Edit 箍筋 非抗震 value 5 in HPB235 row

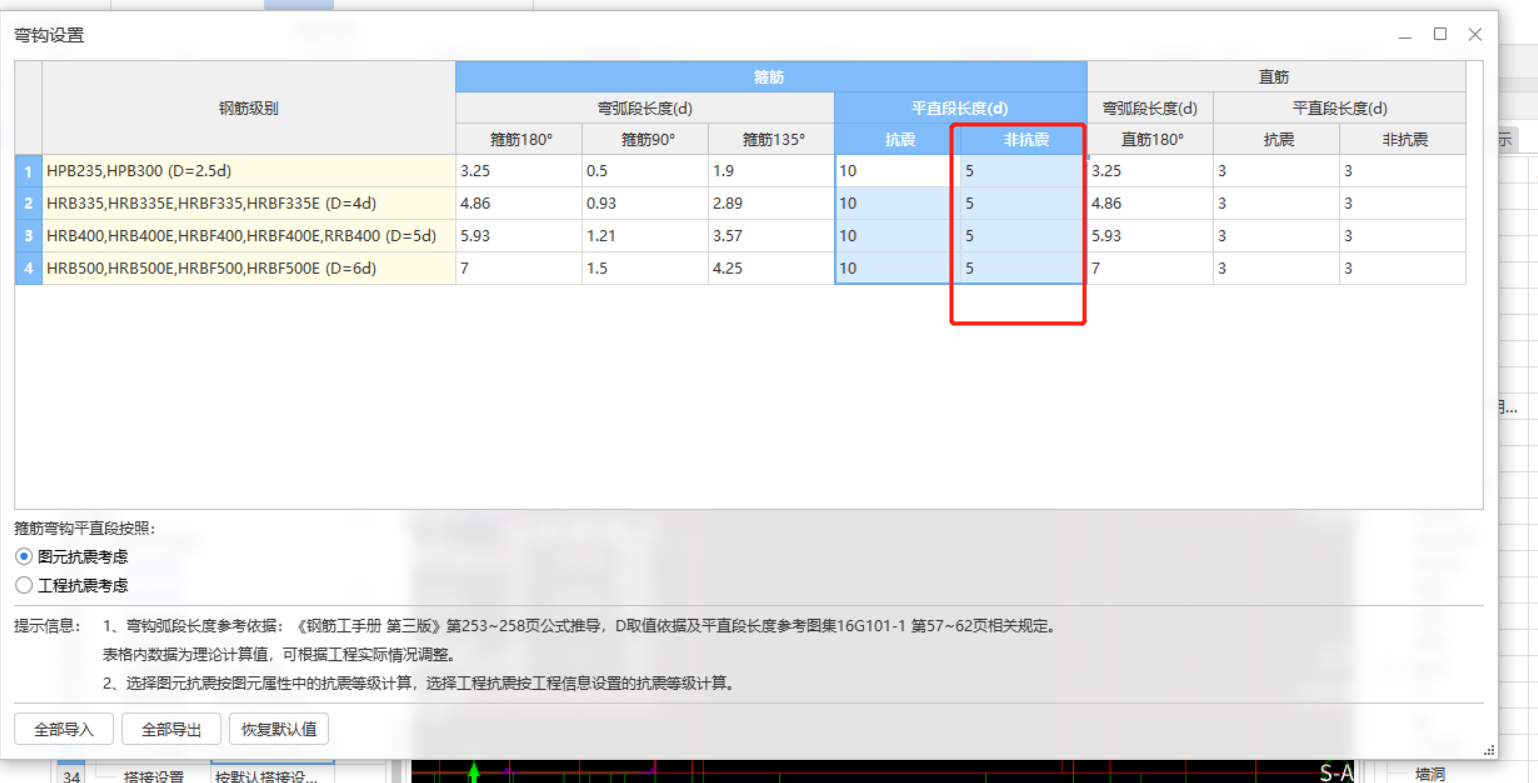coord(1024,171)
